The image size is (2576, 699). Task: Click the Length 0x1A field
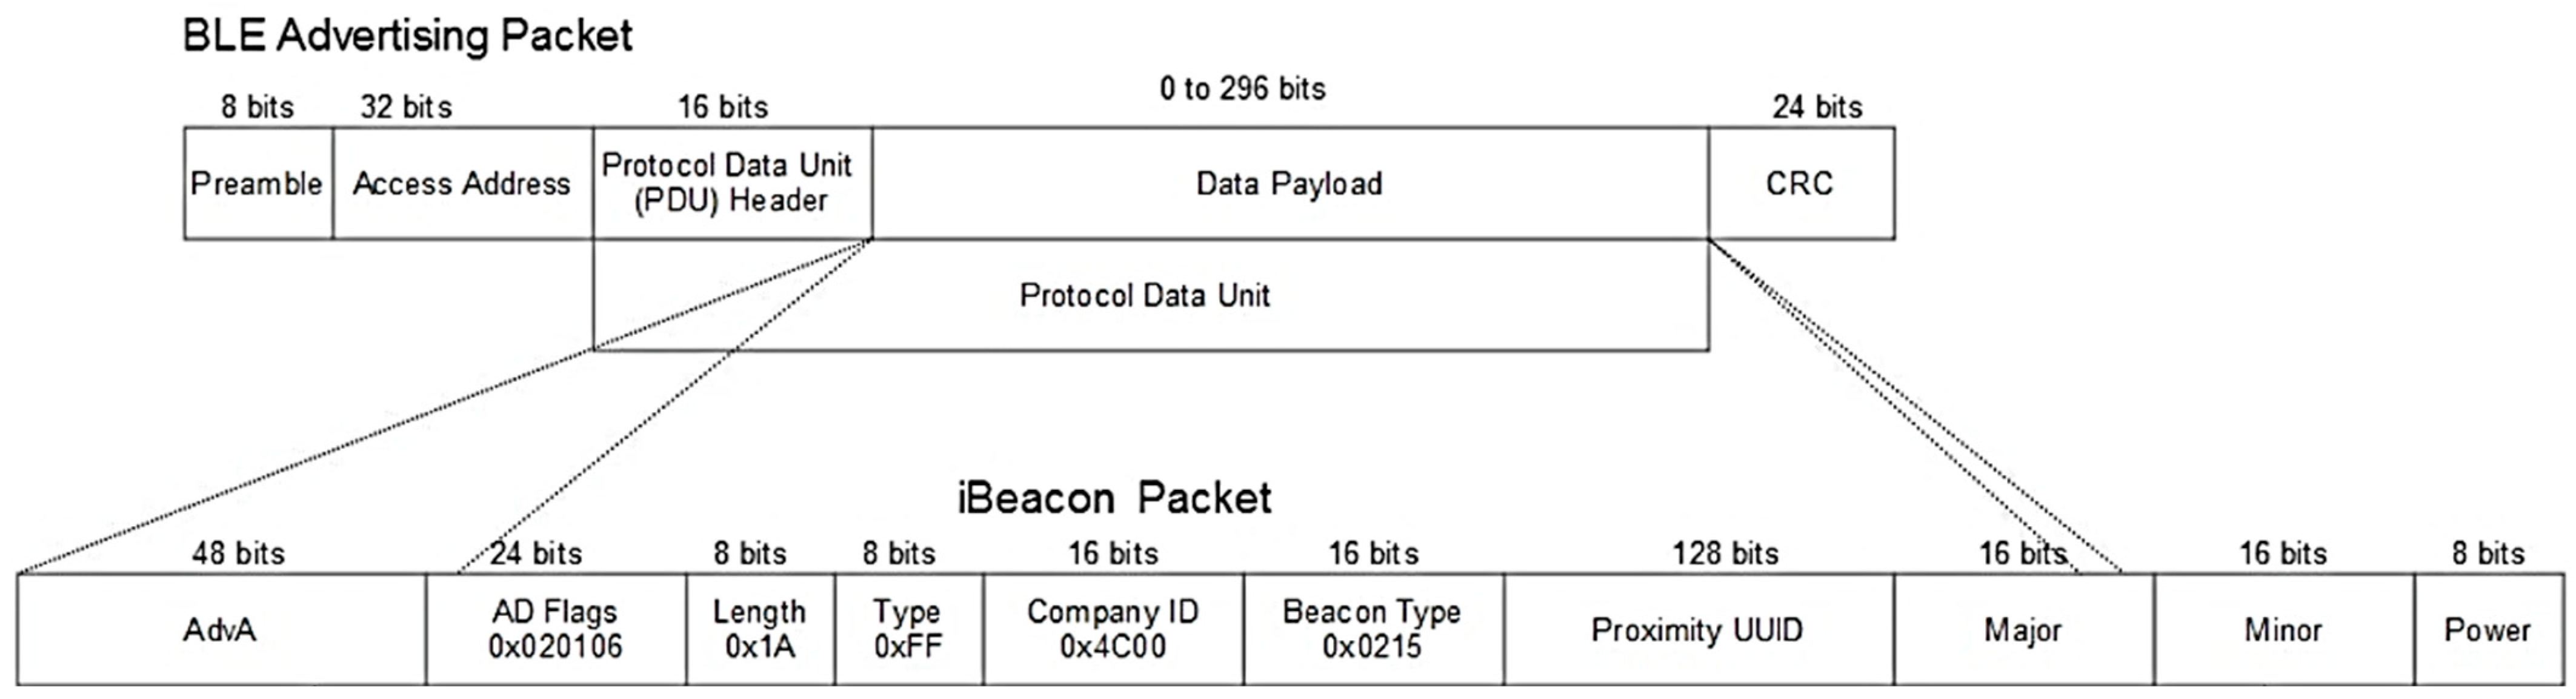759,629
